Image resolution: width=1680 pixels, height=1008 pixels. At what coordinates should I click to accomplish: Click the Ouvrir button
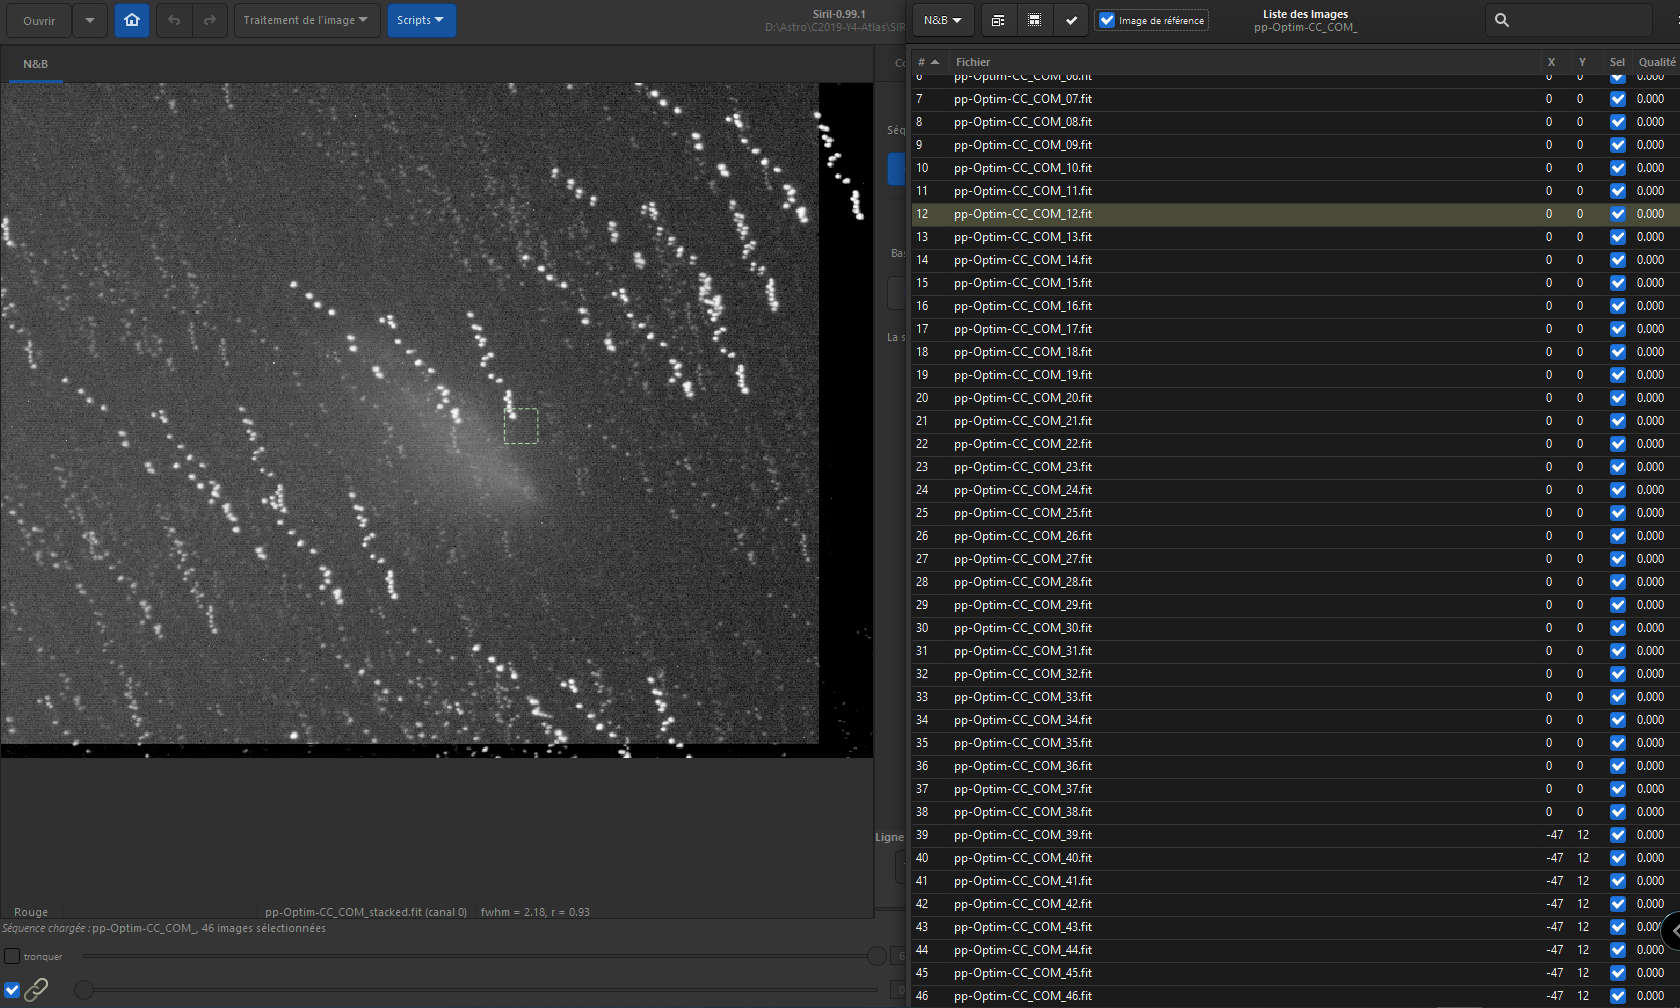tap(40, 20)
